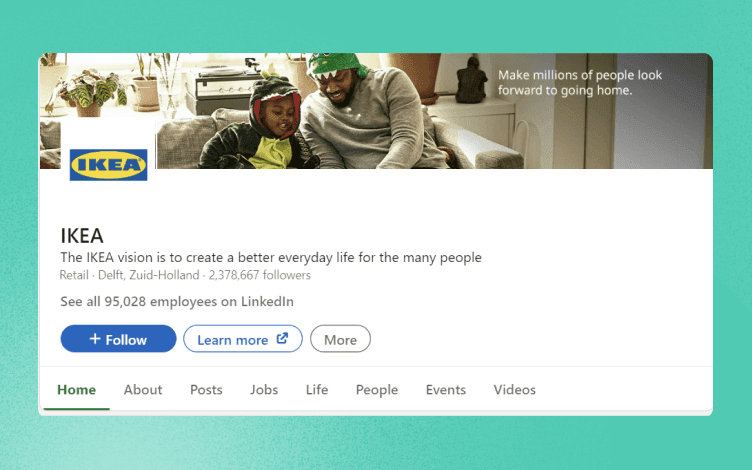The image size is (752, 470).
Task: Switch to the Home tab
Action: pyautogui.click(x=77, y=389)
